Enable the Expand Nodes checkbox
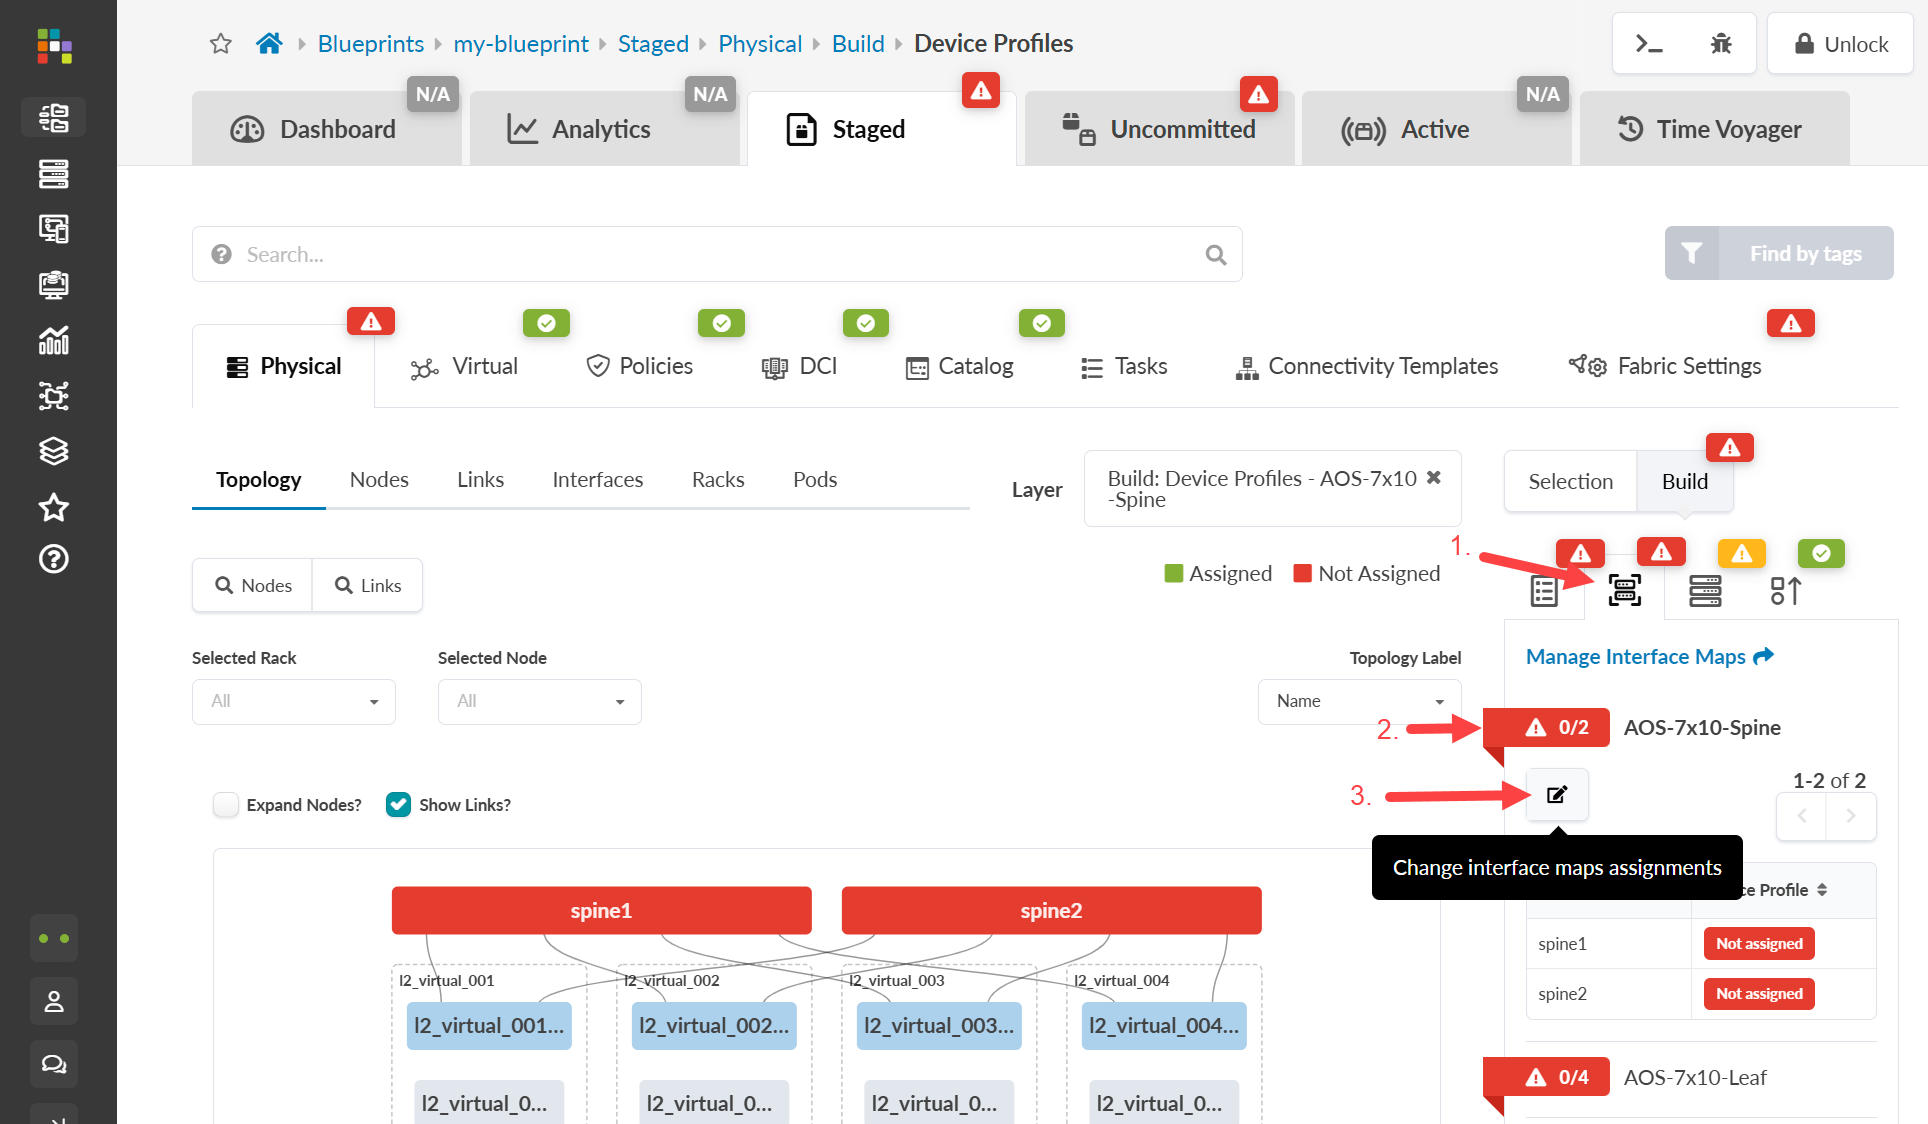Screen dimensions: 1928x1124 coord(227,805)
